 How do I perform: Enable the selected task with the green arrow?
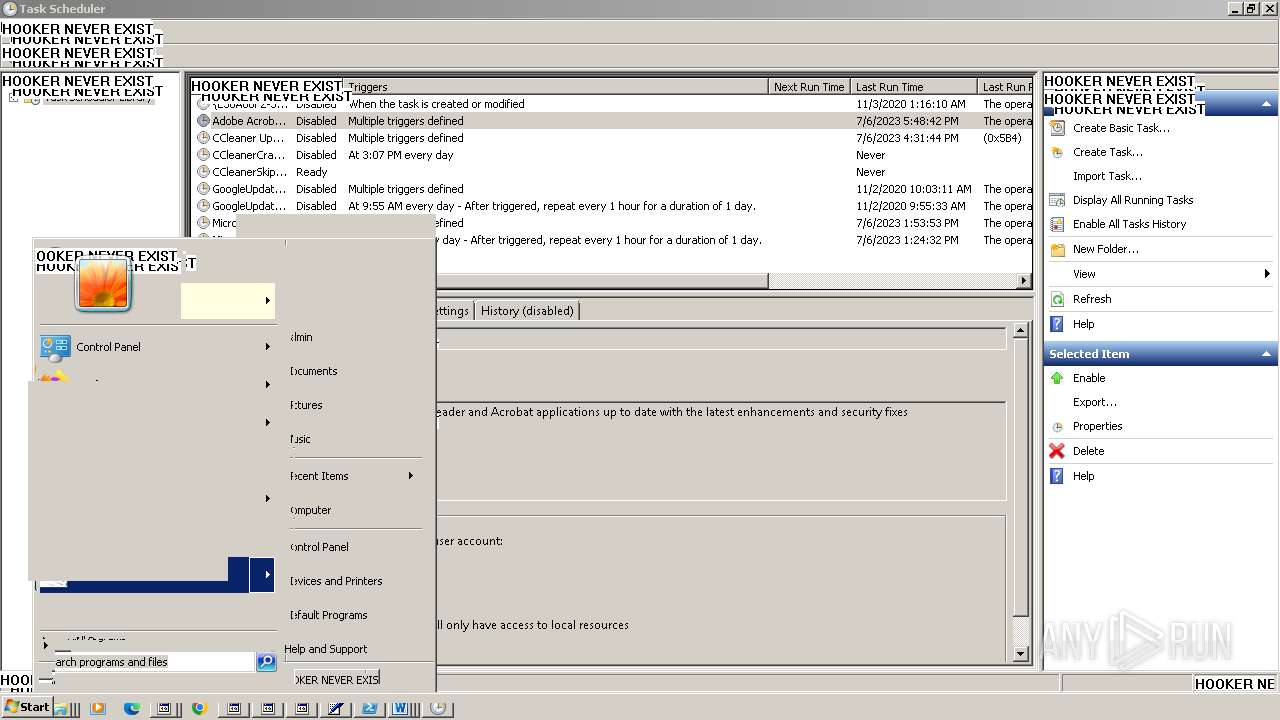1057,378
